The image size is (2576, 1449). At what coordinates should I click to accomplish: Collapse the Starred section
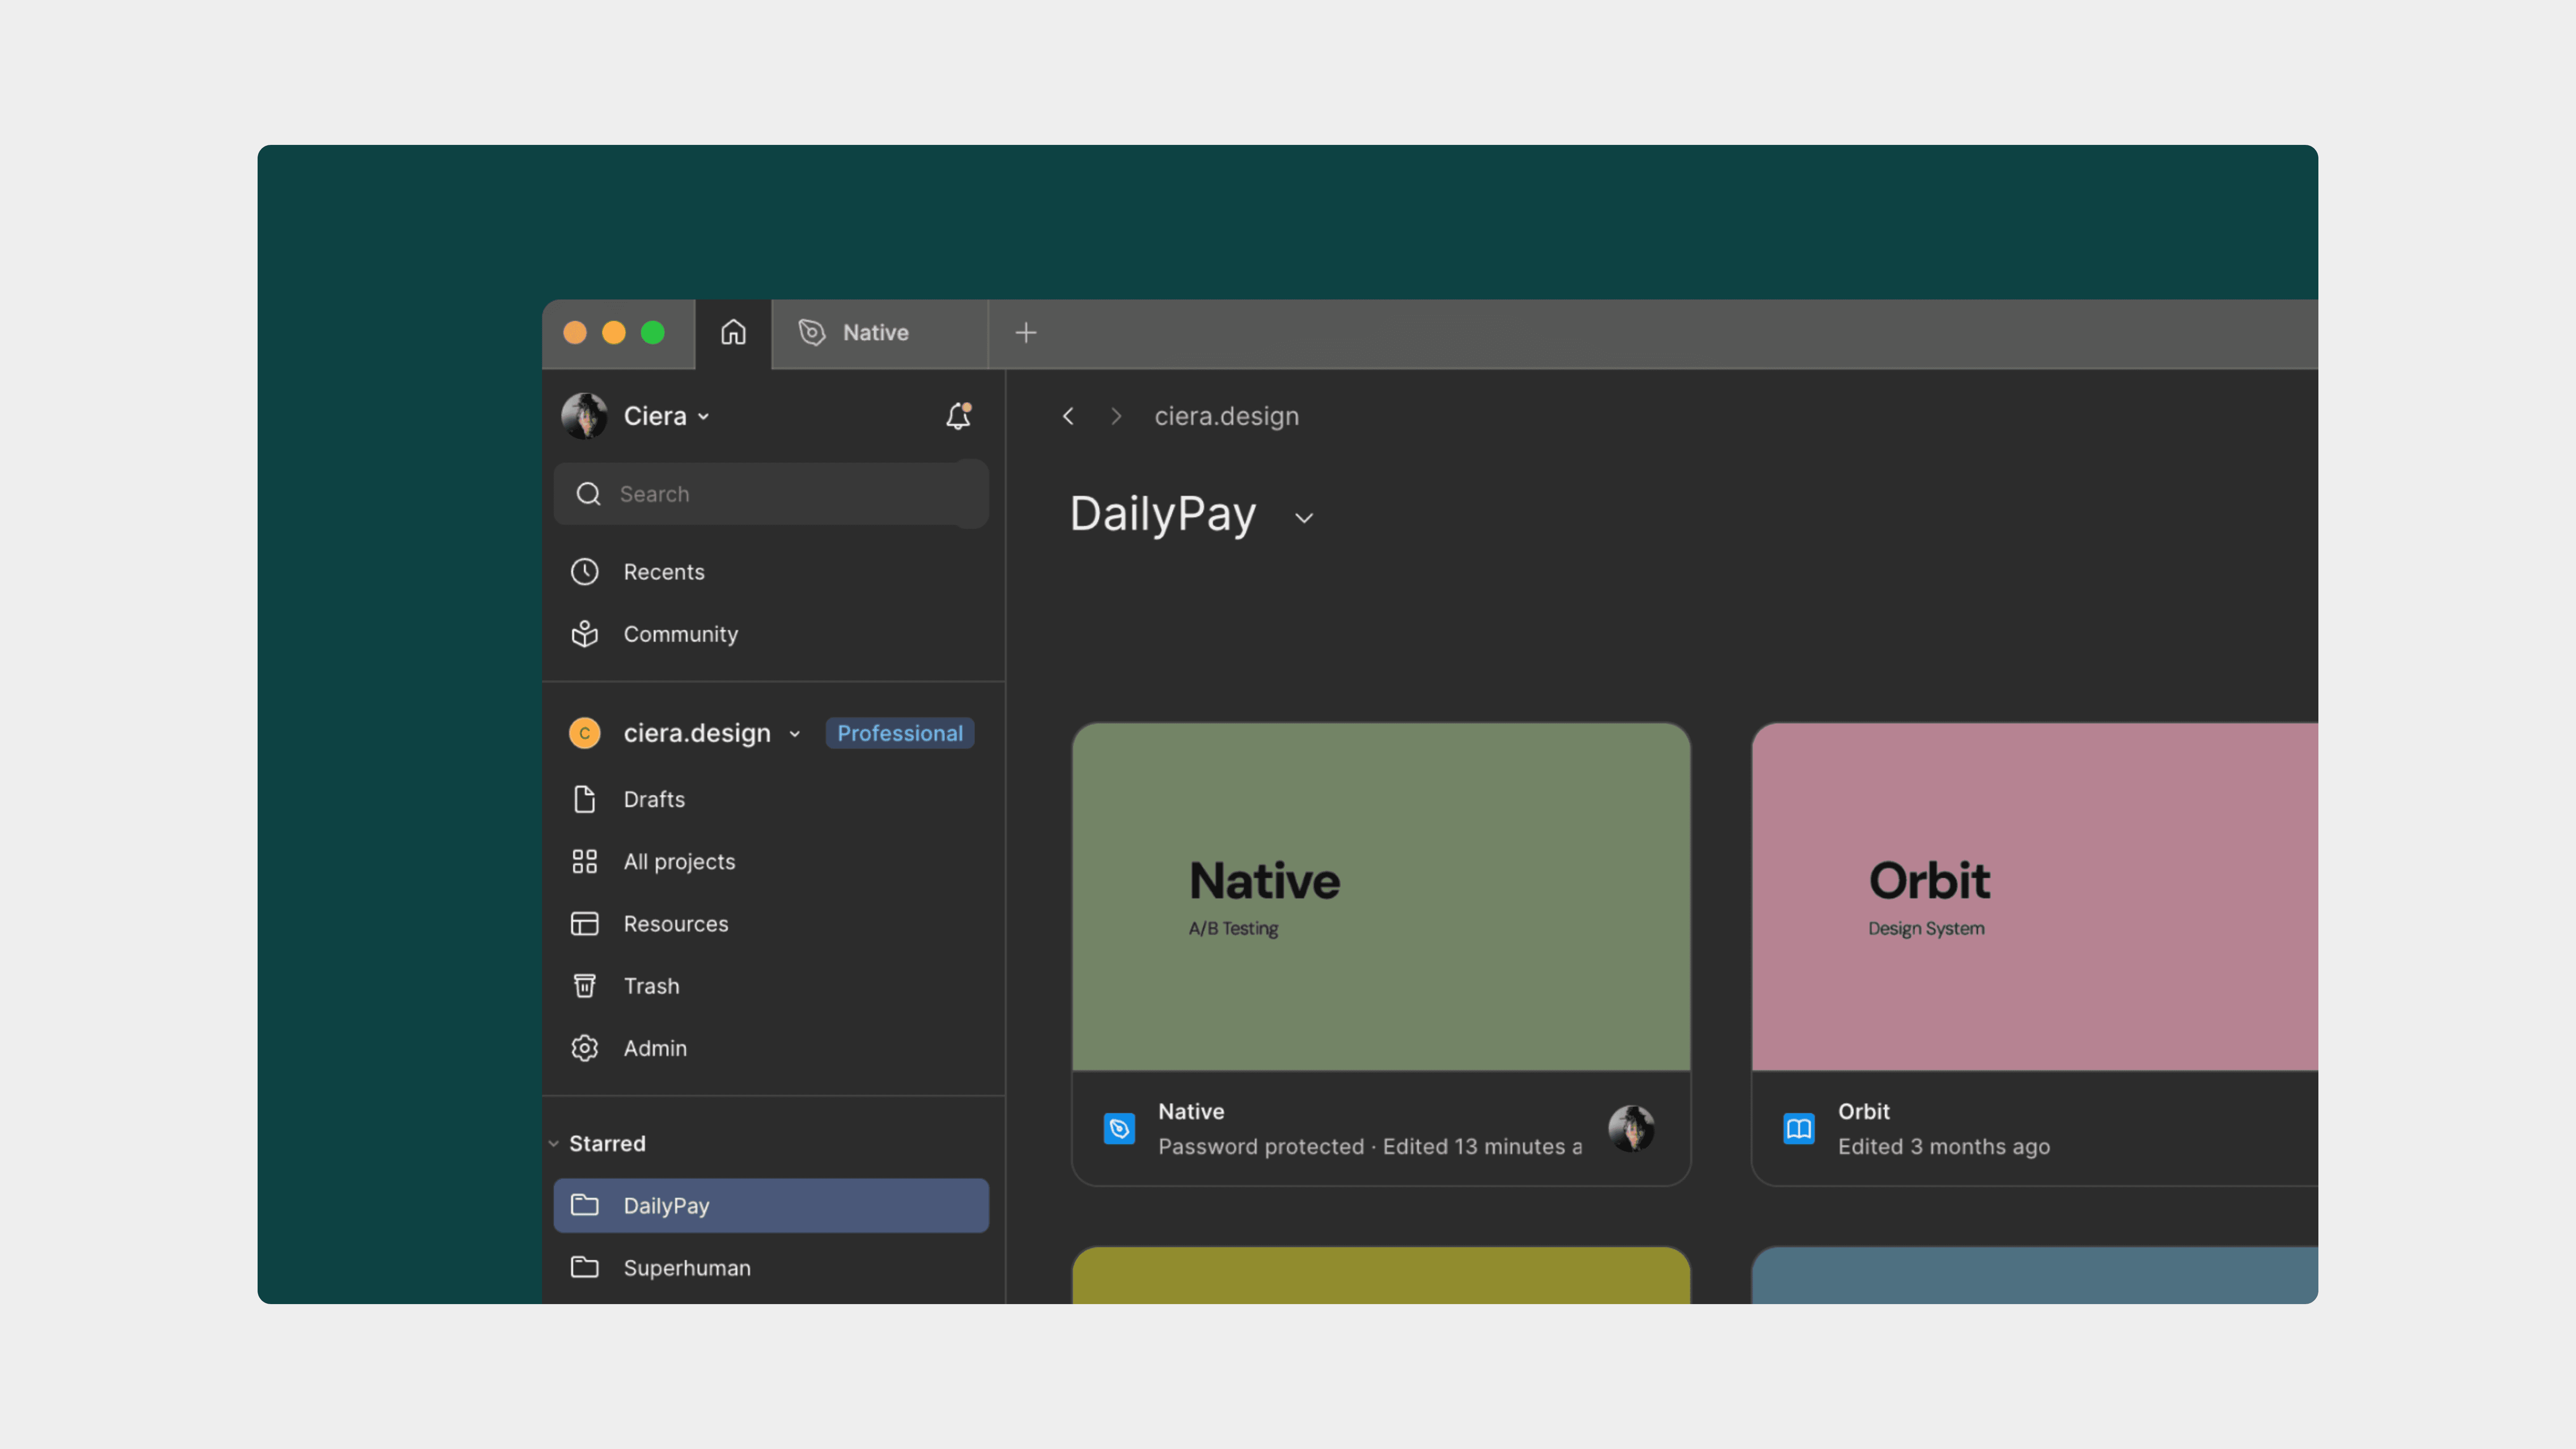coord(554,1143)
